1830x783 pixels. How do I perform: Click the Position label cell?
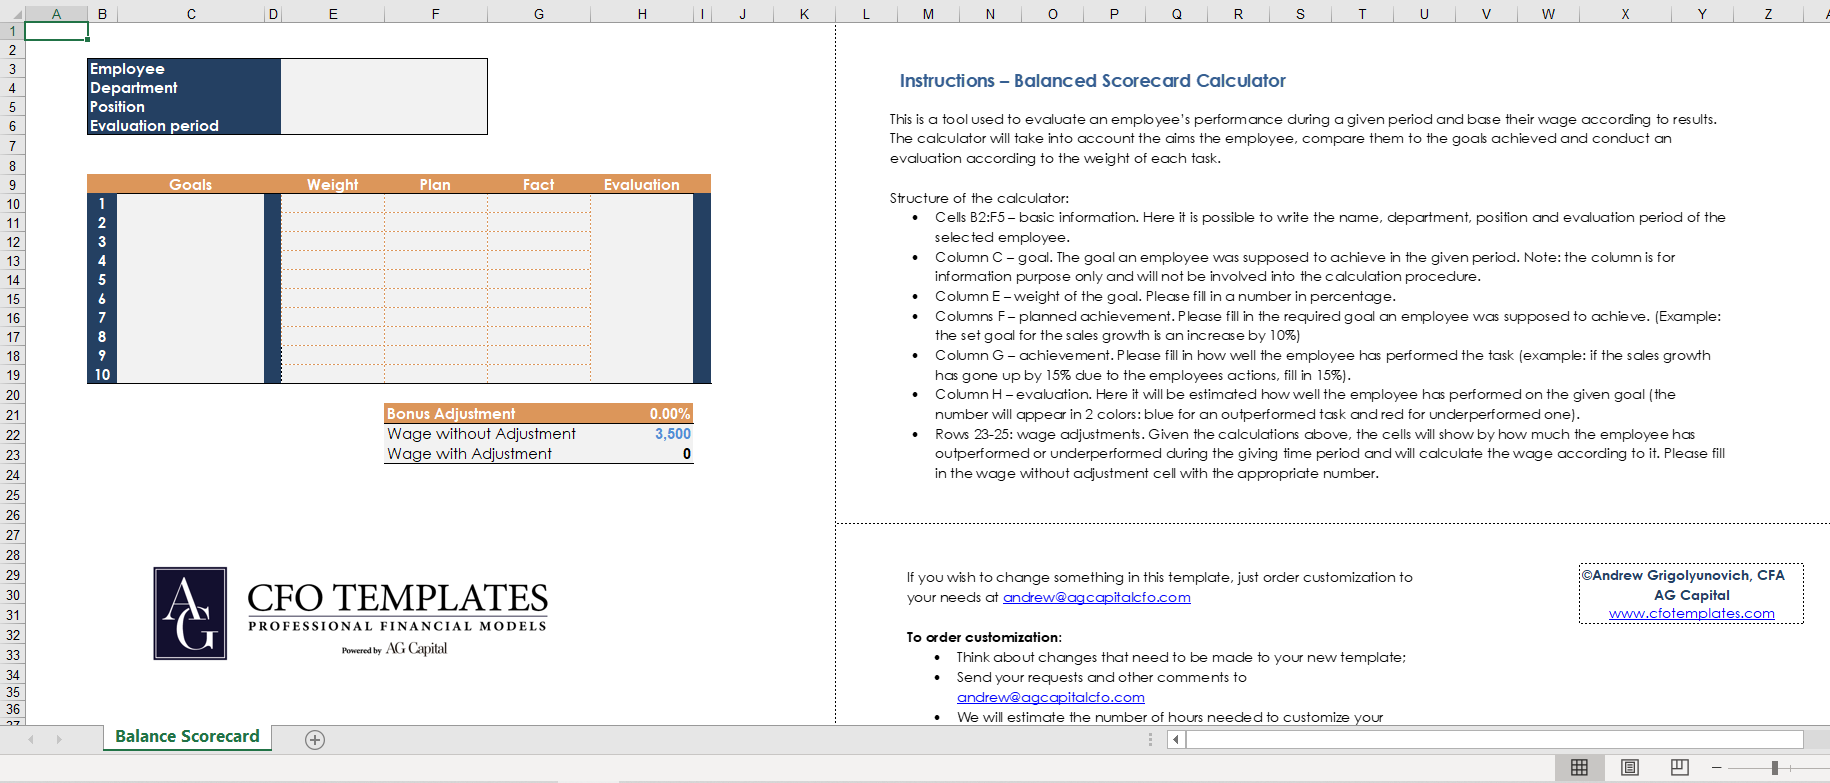[184, 107]
